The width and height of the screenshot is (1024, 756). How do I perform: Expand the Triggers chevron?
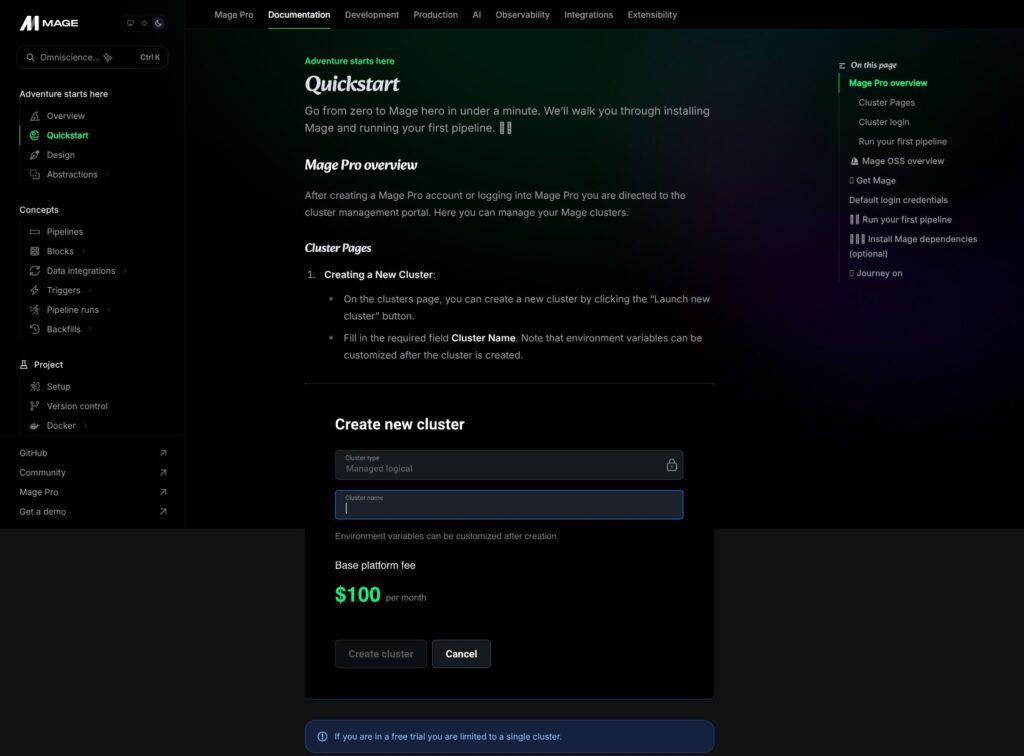click(x=90, y=291)
